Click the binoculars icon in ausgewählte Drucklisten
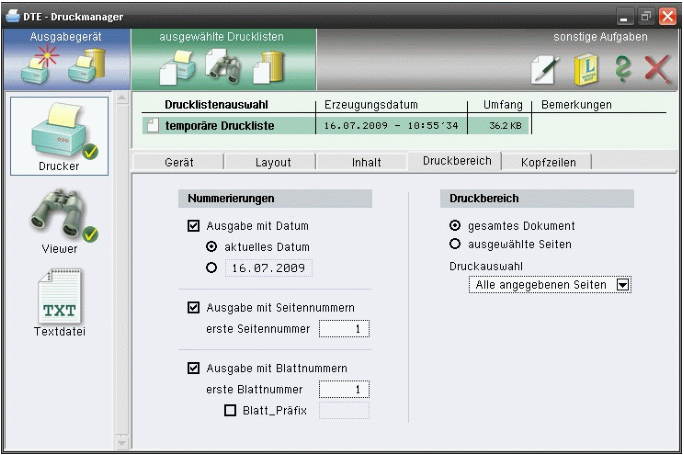Screen dimensions: 684x455 point(224,68)
